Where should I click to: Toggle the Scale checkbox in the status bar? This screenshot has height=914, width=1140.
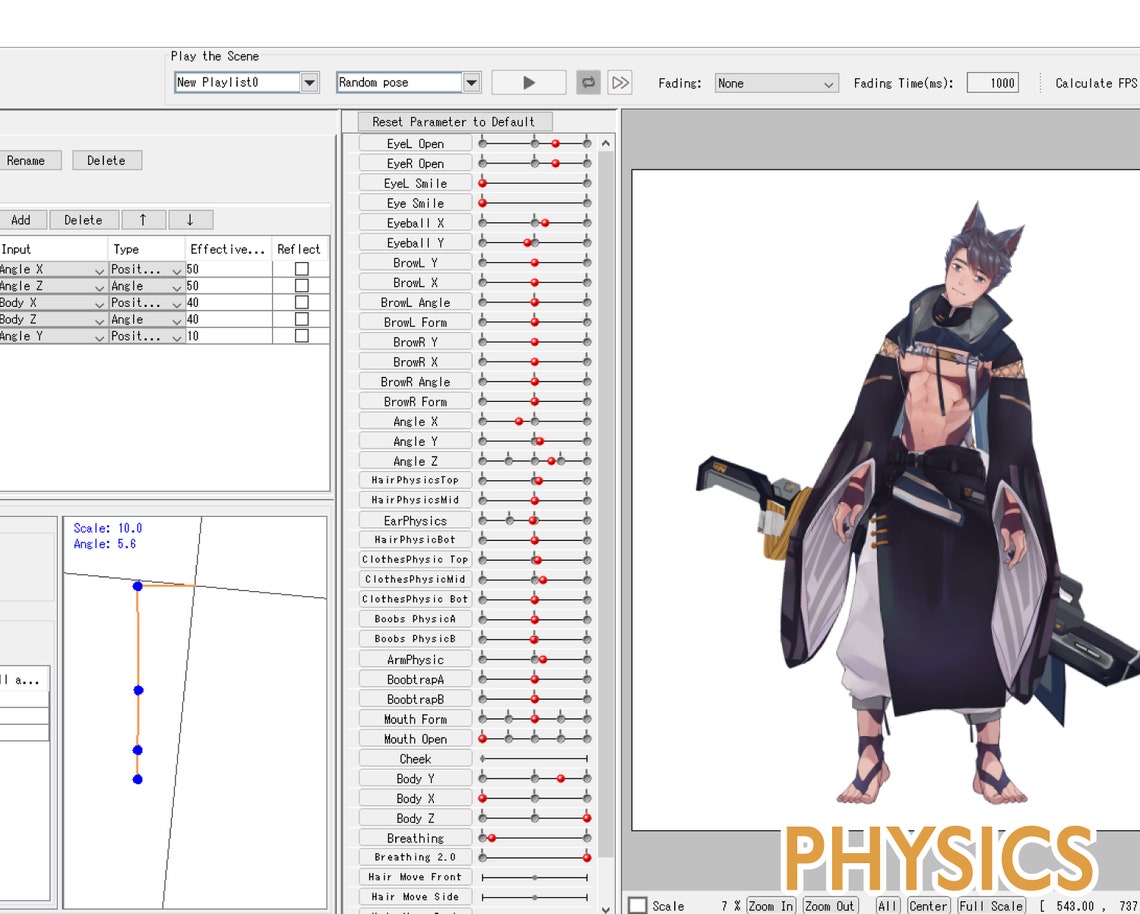[636, 903]
